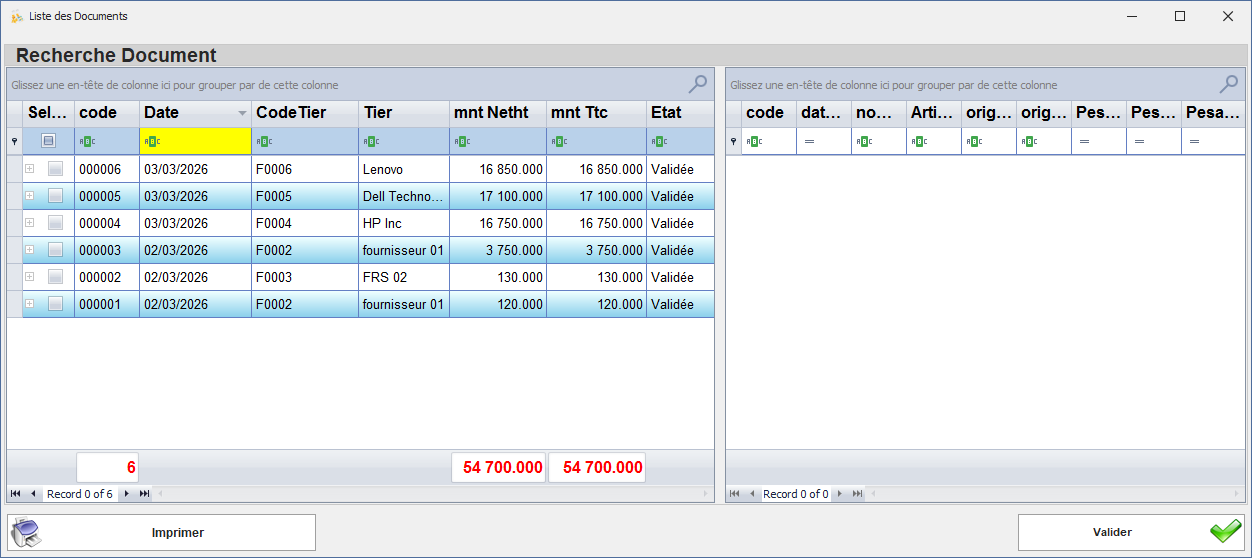Screen dimensions: 1252x558
Task: Tick the selection checkbox for document 000003
Action: (x=55, y=250)
